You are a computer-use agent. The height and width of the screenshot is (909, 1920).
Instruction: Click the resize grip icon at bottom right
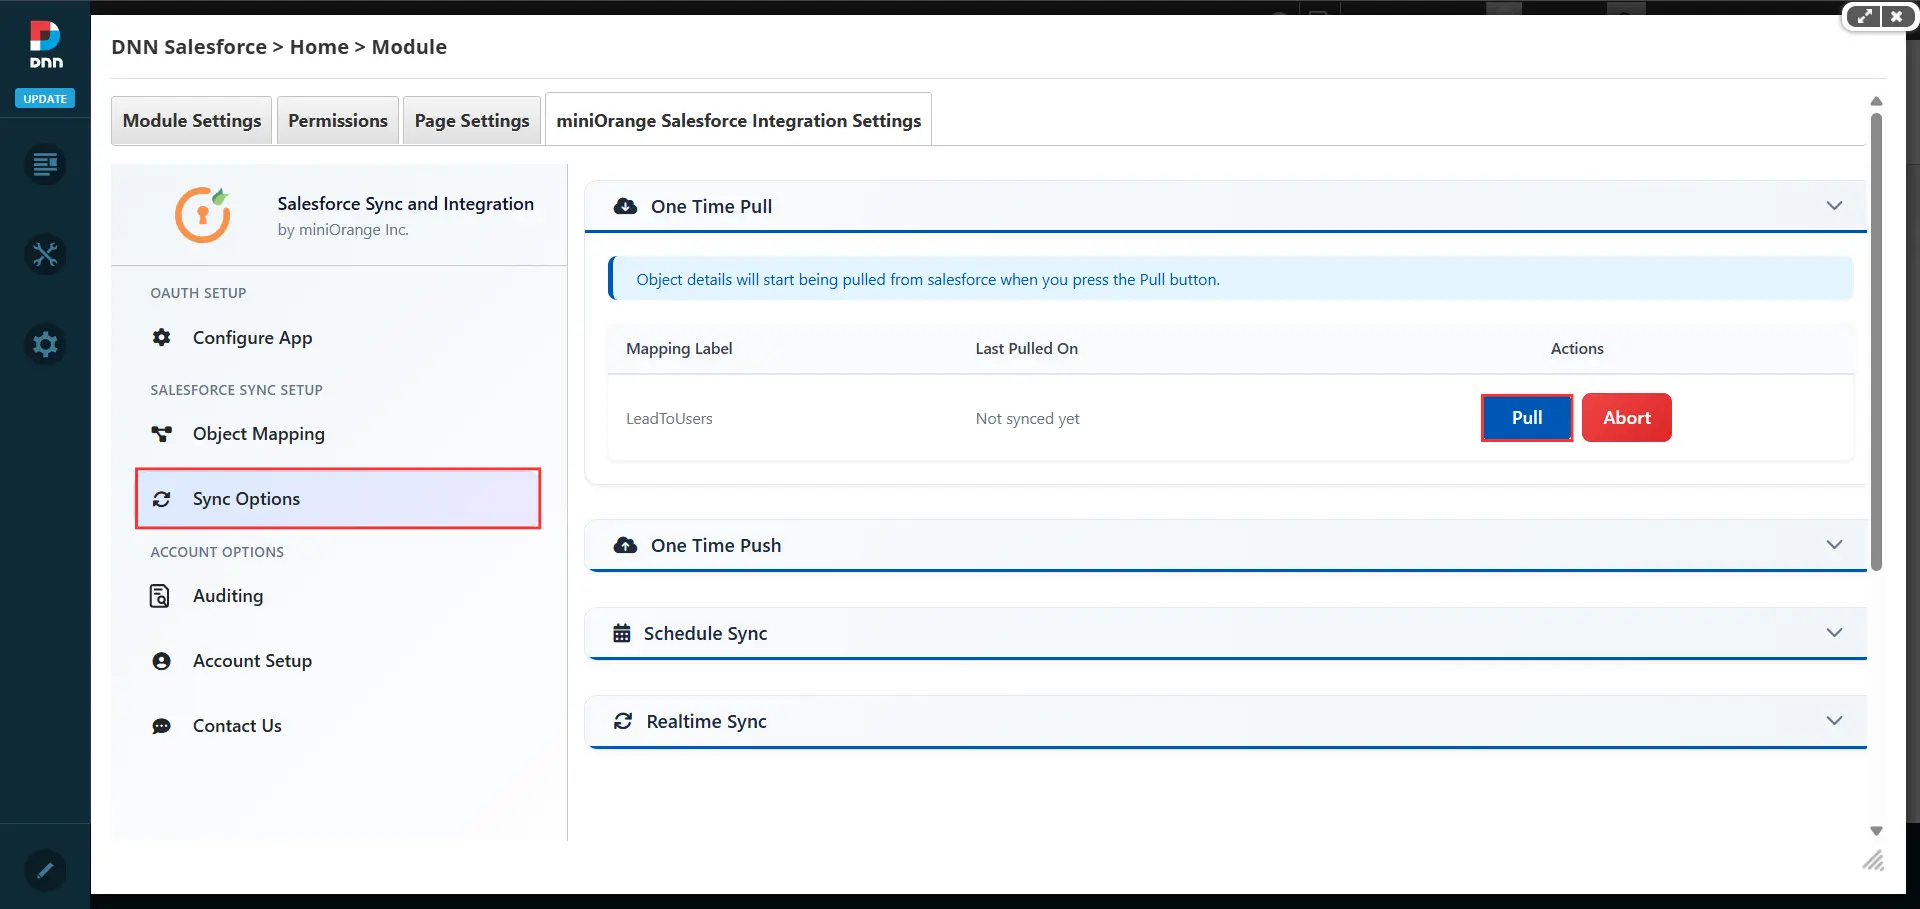1873,860
